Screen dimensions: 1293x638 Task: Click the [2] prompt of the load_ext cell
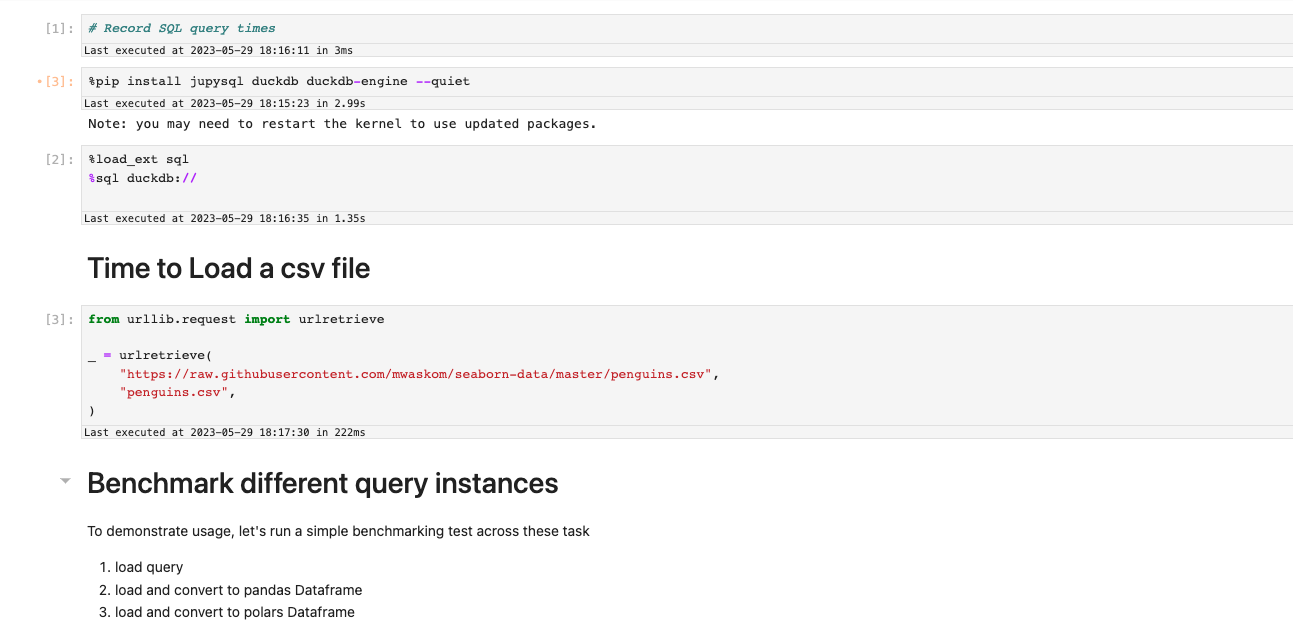tap(53, 158)
